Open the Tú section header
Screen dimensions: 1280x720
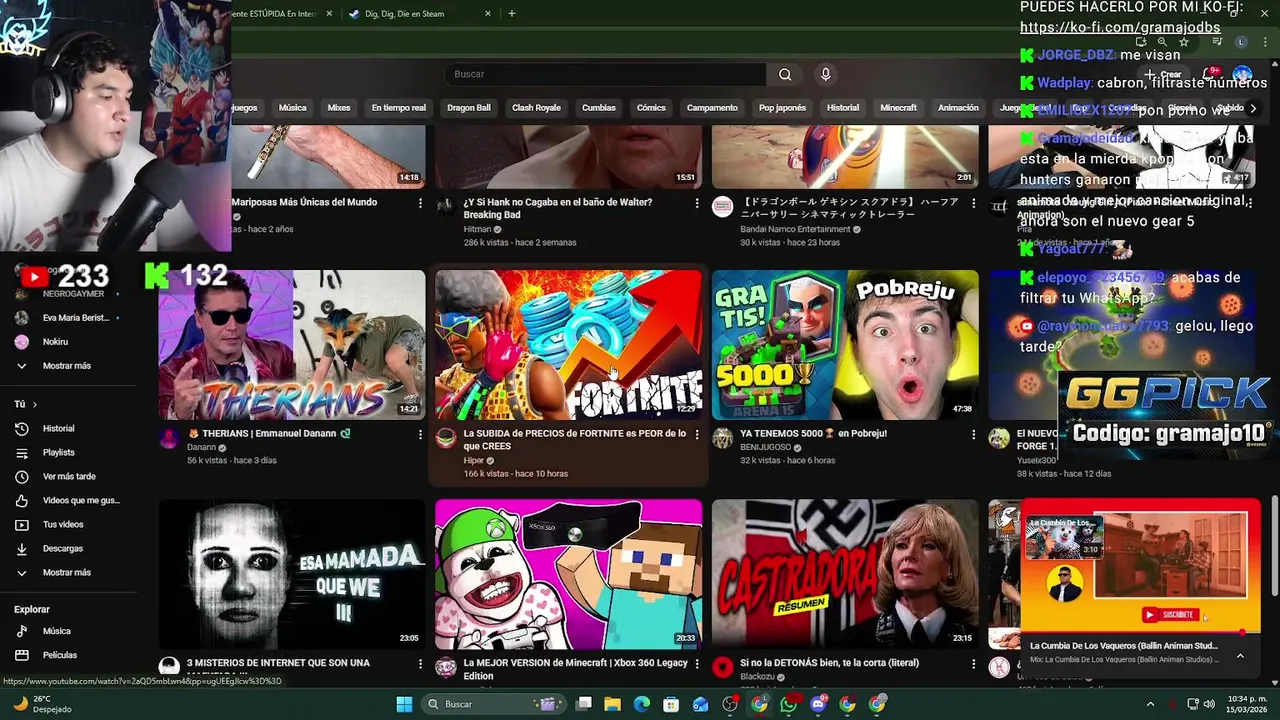[x=26, y=404]
